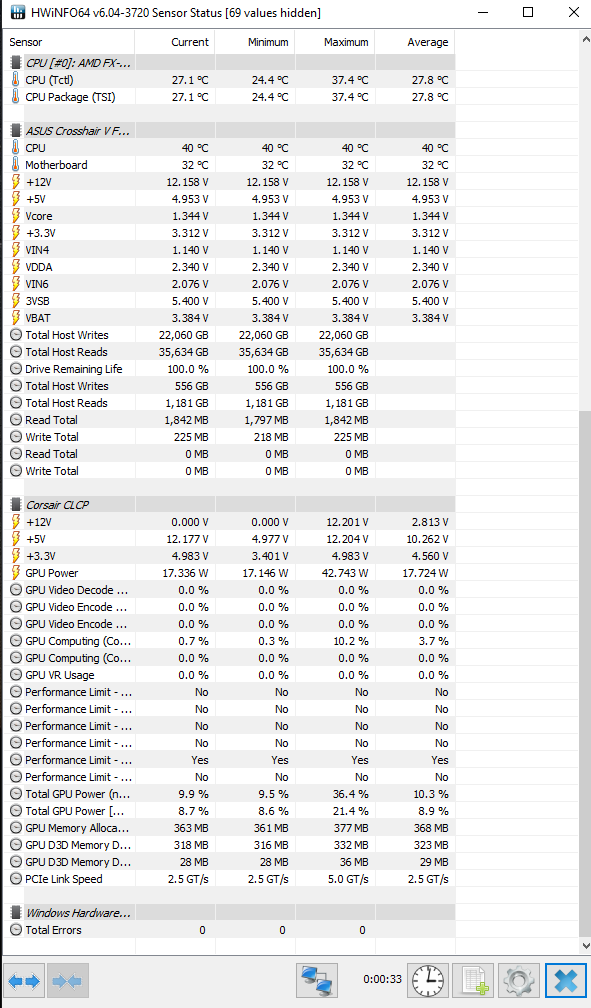Close sensors with the blue X button
This screenshot has height=1008, width=591.
566,980
